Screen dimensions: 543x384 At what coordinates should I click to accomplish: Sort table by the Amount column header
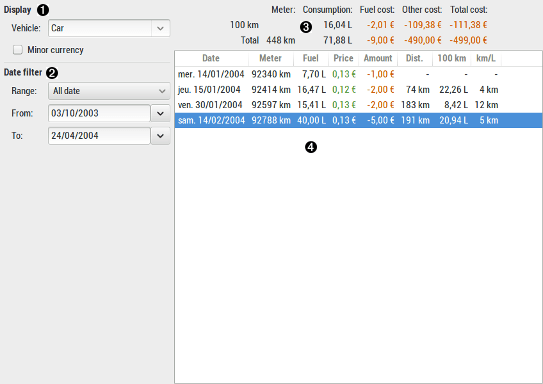coord(378,58)
